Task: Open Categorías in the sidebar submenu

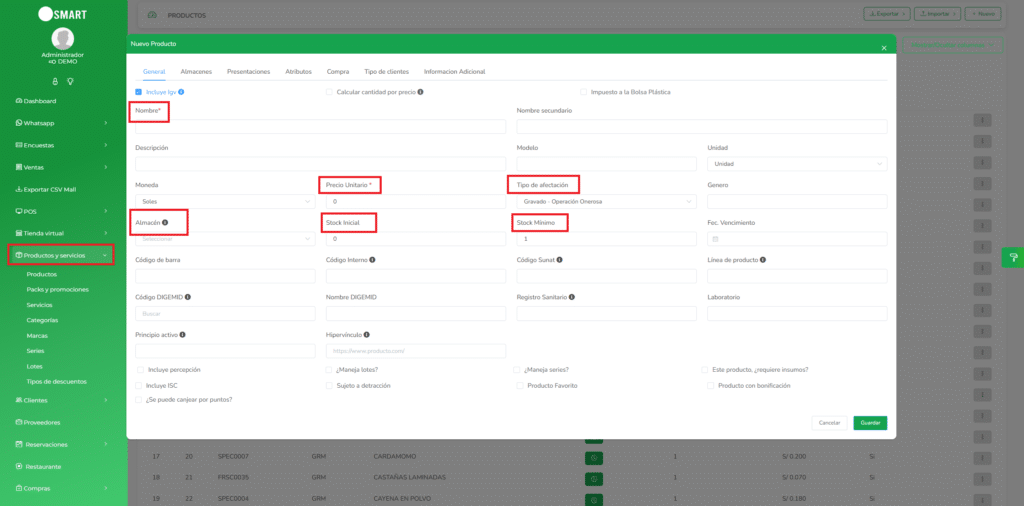Action: click(42, 320)
